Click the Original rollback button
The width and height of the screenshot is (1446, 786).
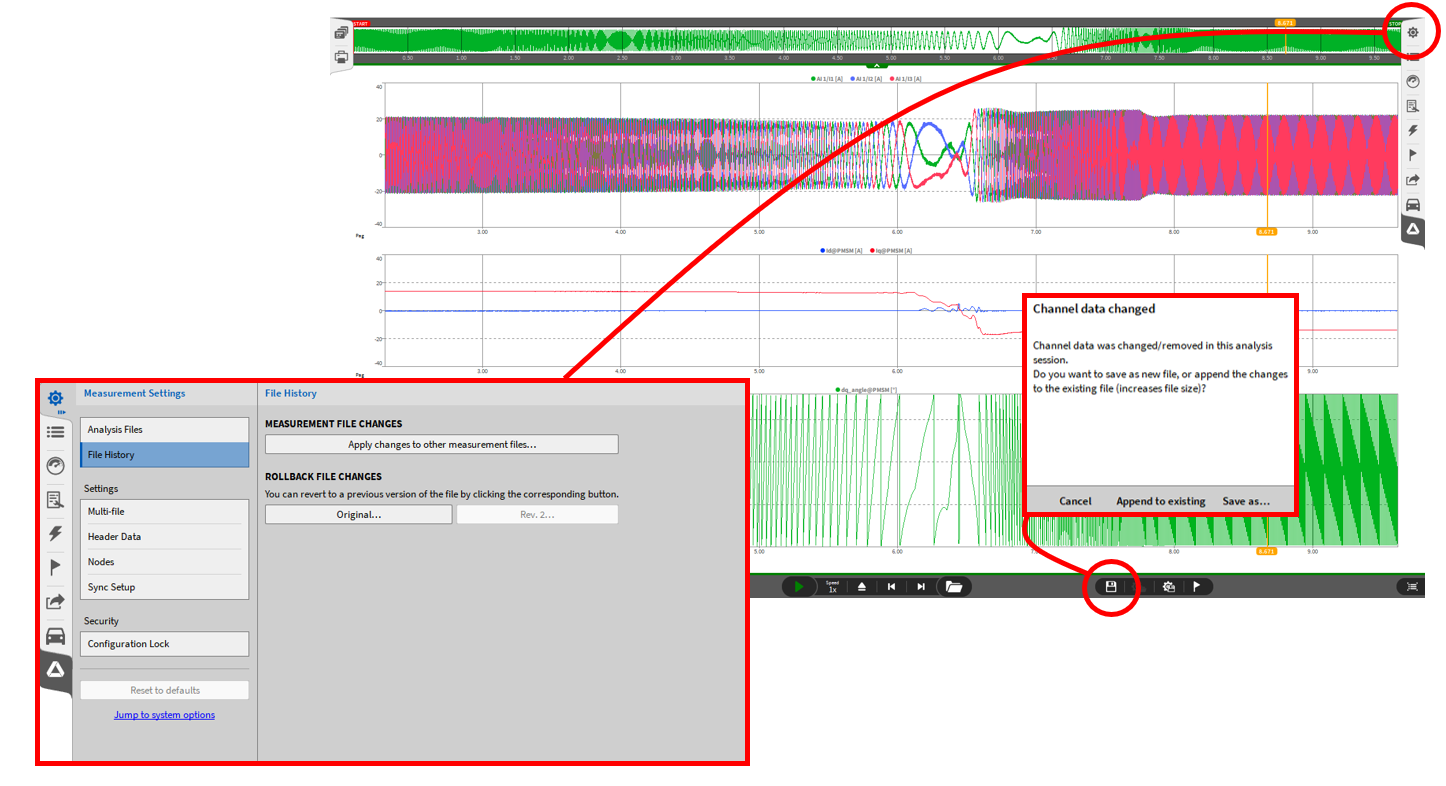click(358, 515)
